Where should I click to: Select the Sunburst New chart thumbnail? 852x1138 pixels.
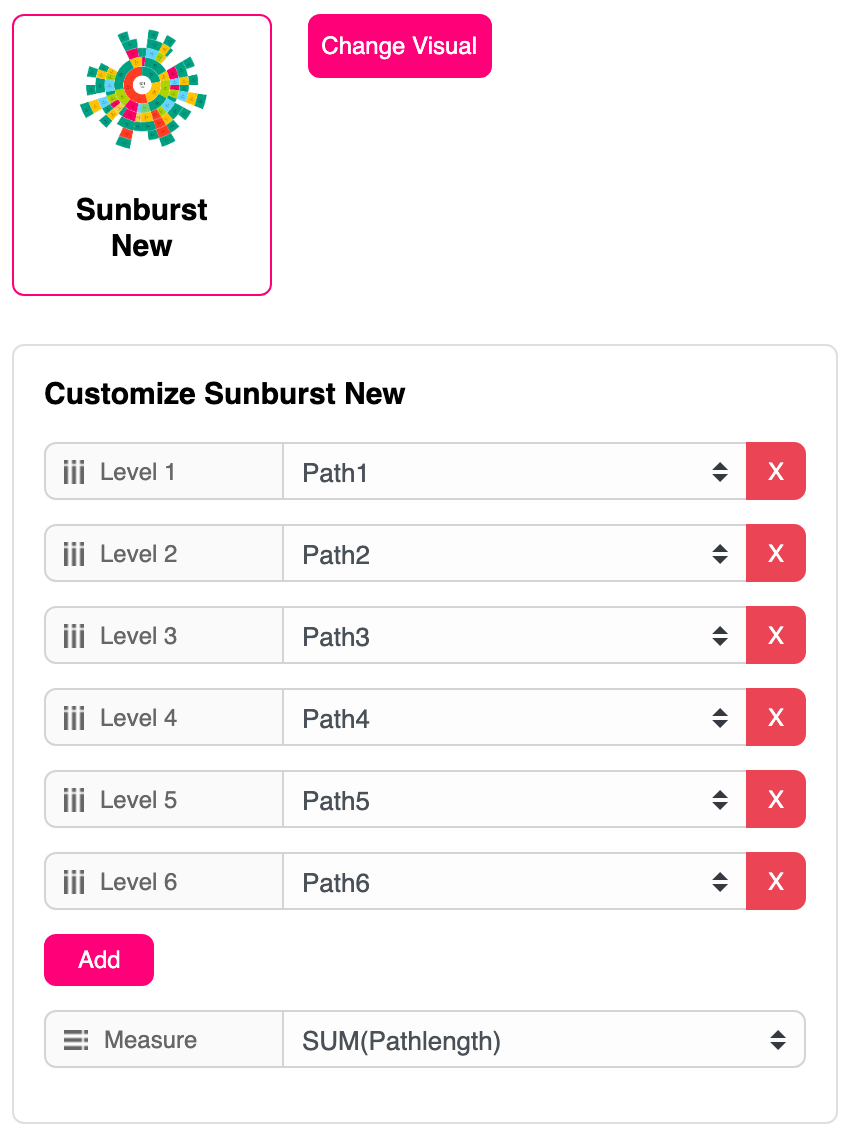tap(142, 155)
